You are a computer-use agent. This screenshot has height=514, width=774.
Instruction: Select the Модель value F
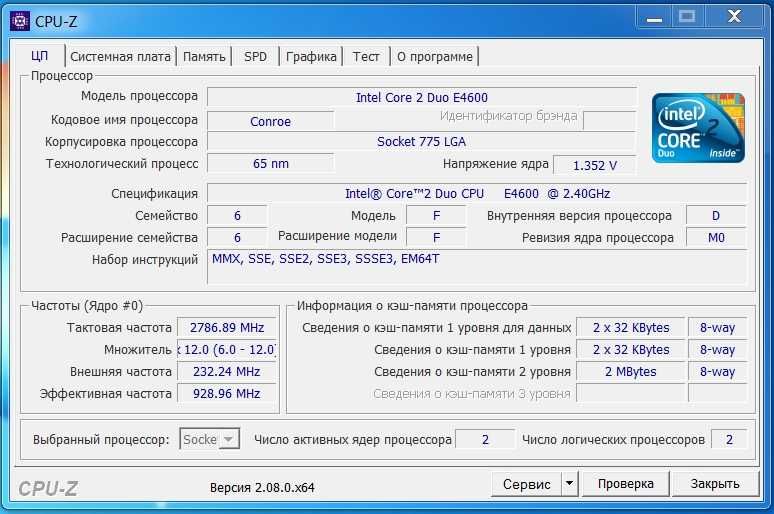[x=436, y=216]
